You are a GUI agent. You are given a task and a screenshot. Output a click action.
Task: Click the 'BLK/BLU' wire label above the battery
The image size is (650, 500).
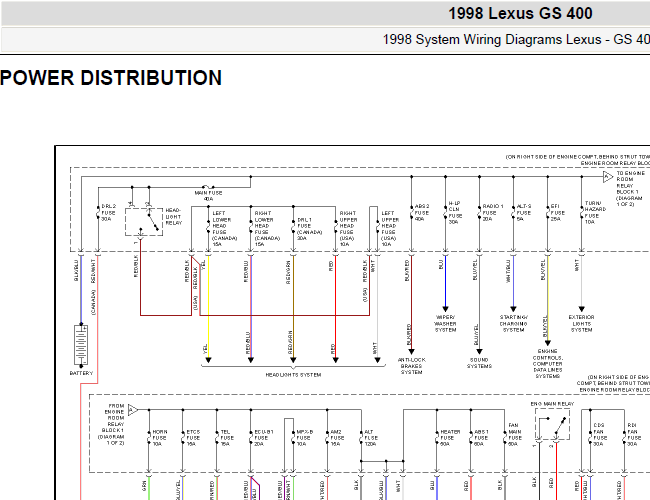(x=76, y=271)
